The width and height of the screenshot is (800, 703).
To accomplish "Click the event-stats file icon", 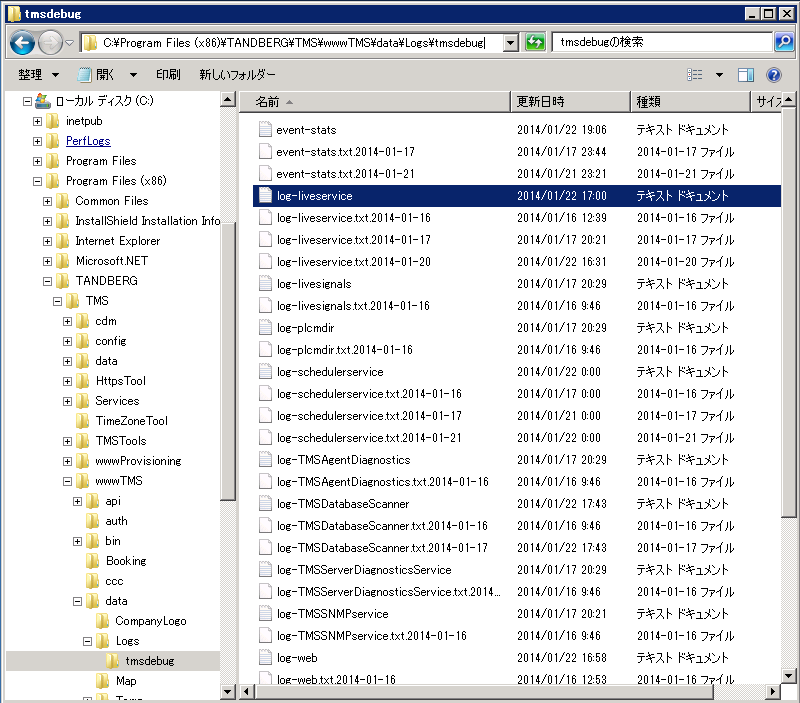I will tap(265, 130).
